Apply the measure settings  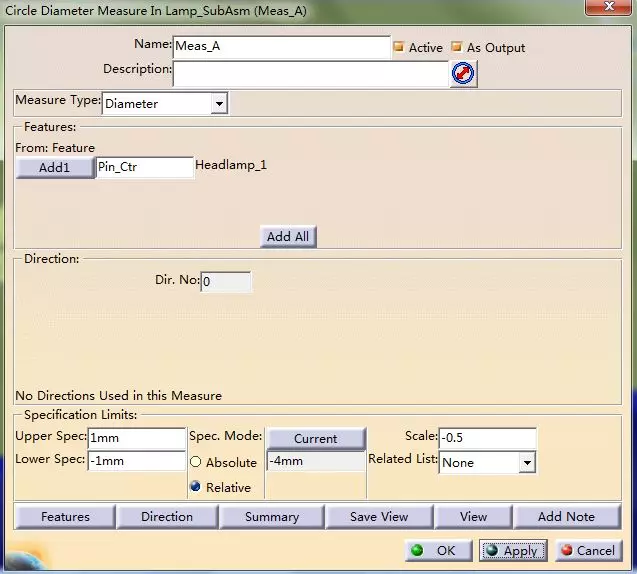[x=513, y=550]
